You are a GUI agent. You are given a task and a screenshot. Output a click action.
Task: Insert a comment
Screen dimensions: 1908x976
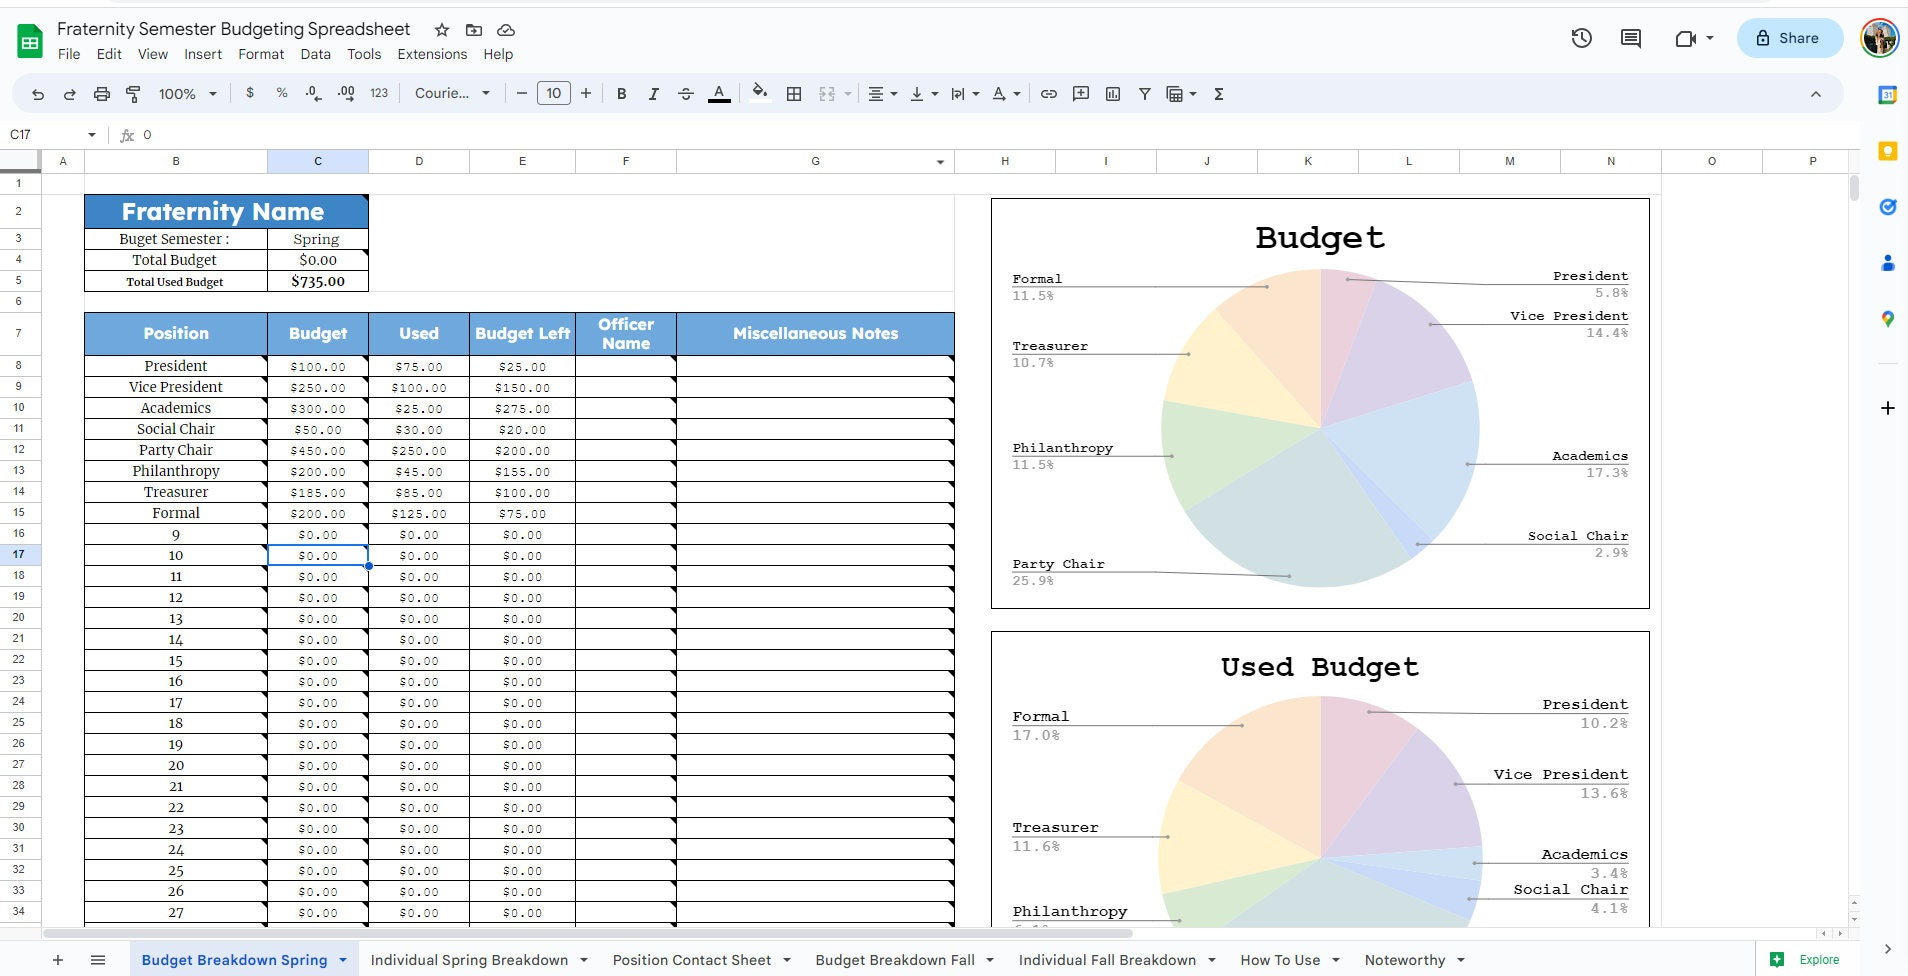[1081, 94]
